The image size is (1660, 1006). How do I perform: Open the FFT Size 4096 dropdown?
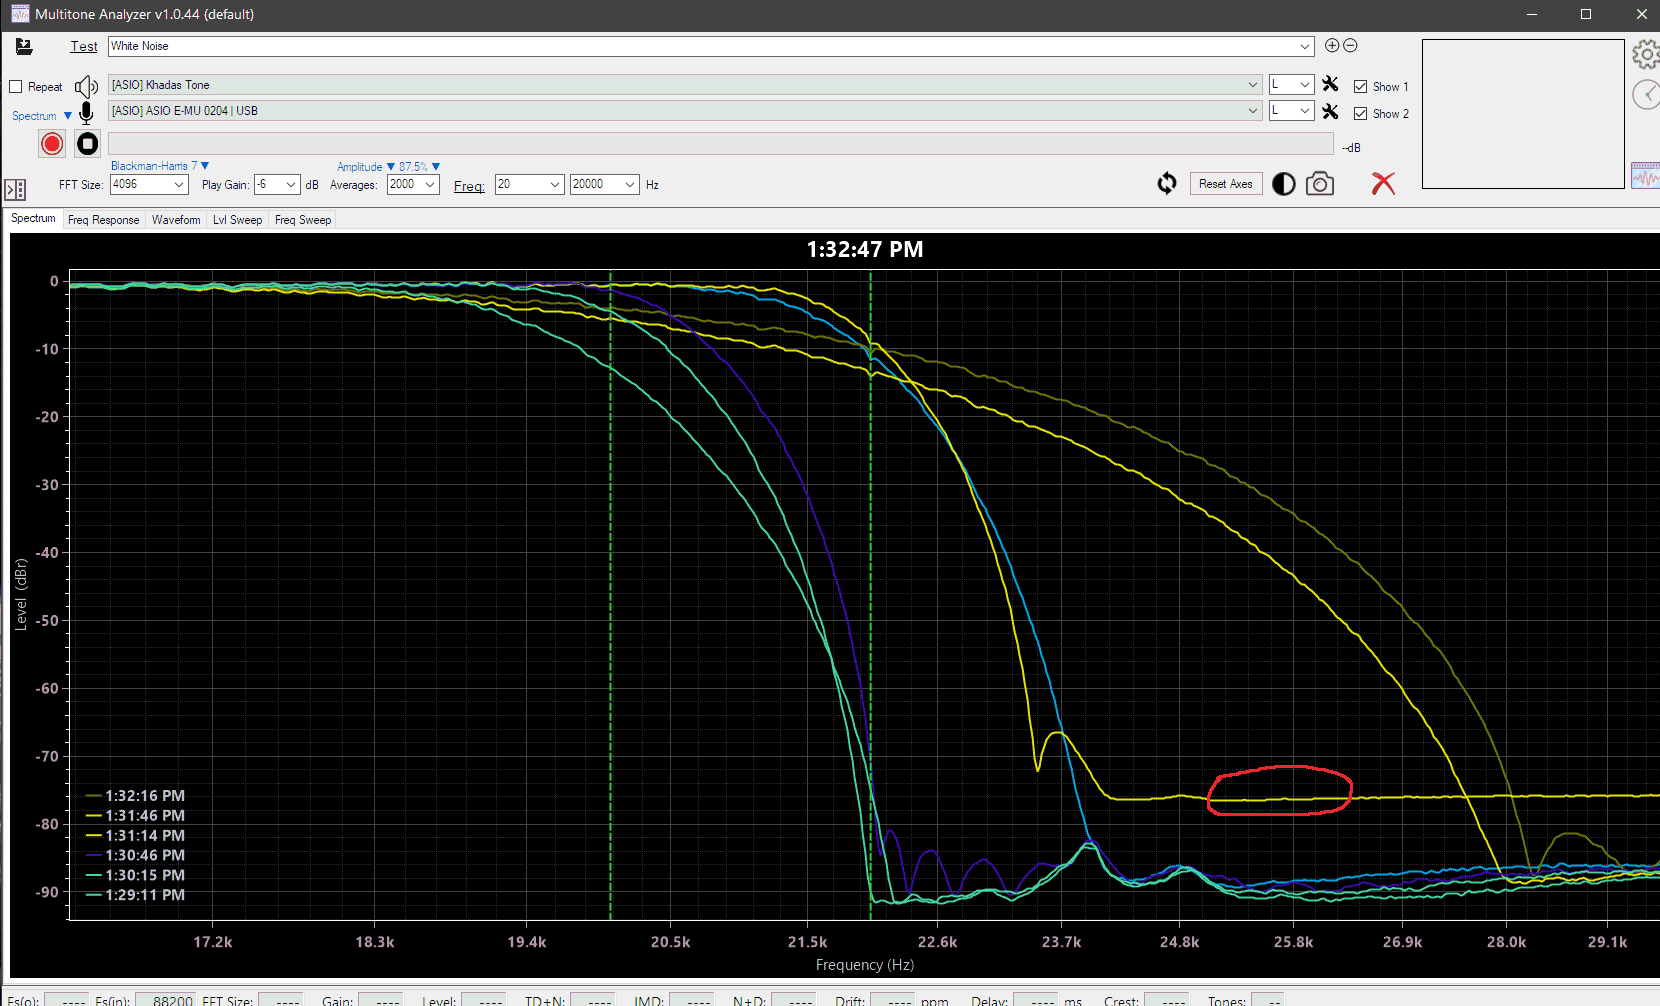click(179, 184)
